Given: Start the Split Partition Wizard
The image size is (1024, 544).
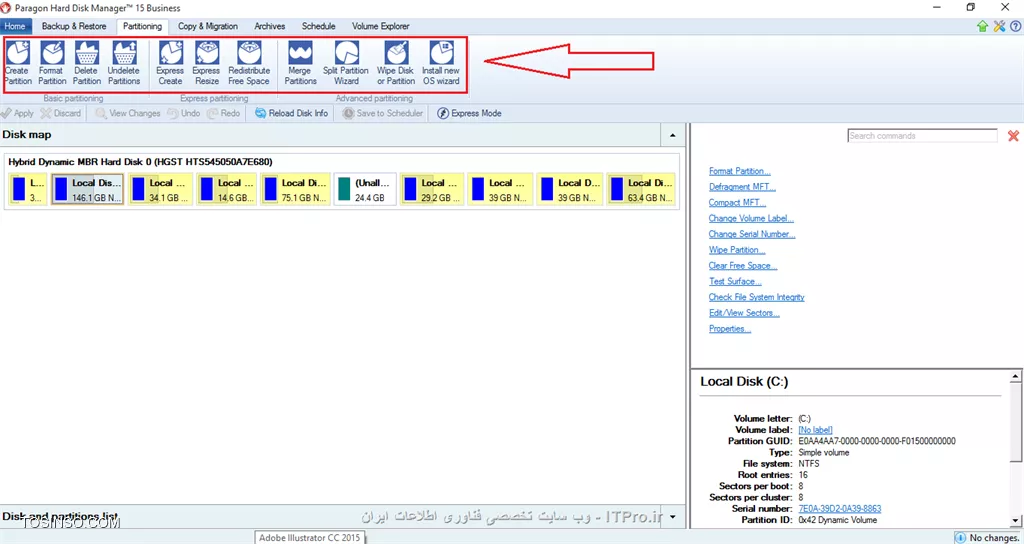Looking at the screenshot, I should click(x=346, y=63).
